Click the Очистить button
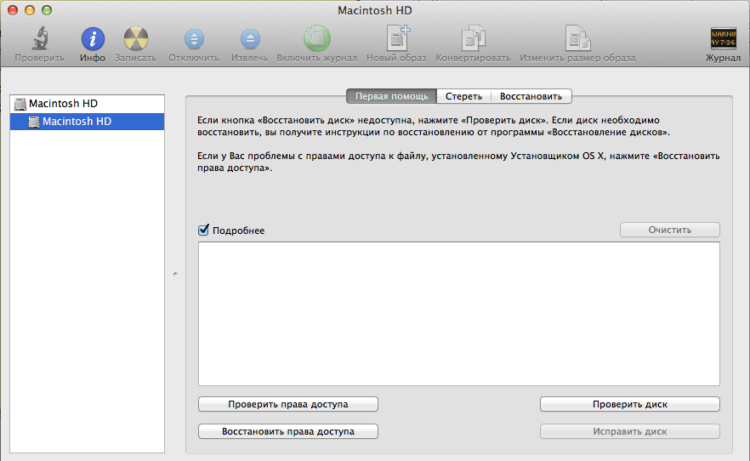Image resolution: width=750 pixels, height=461 pixels. 670,230
